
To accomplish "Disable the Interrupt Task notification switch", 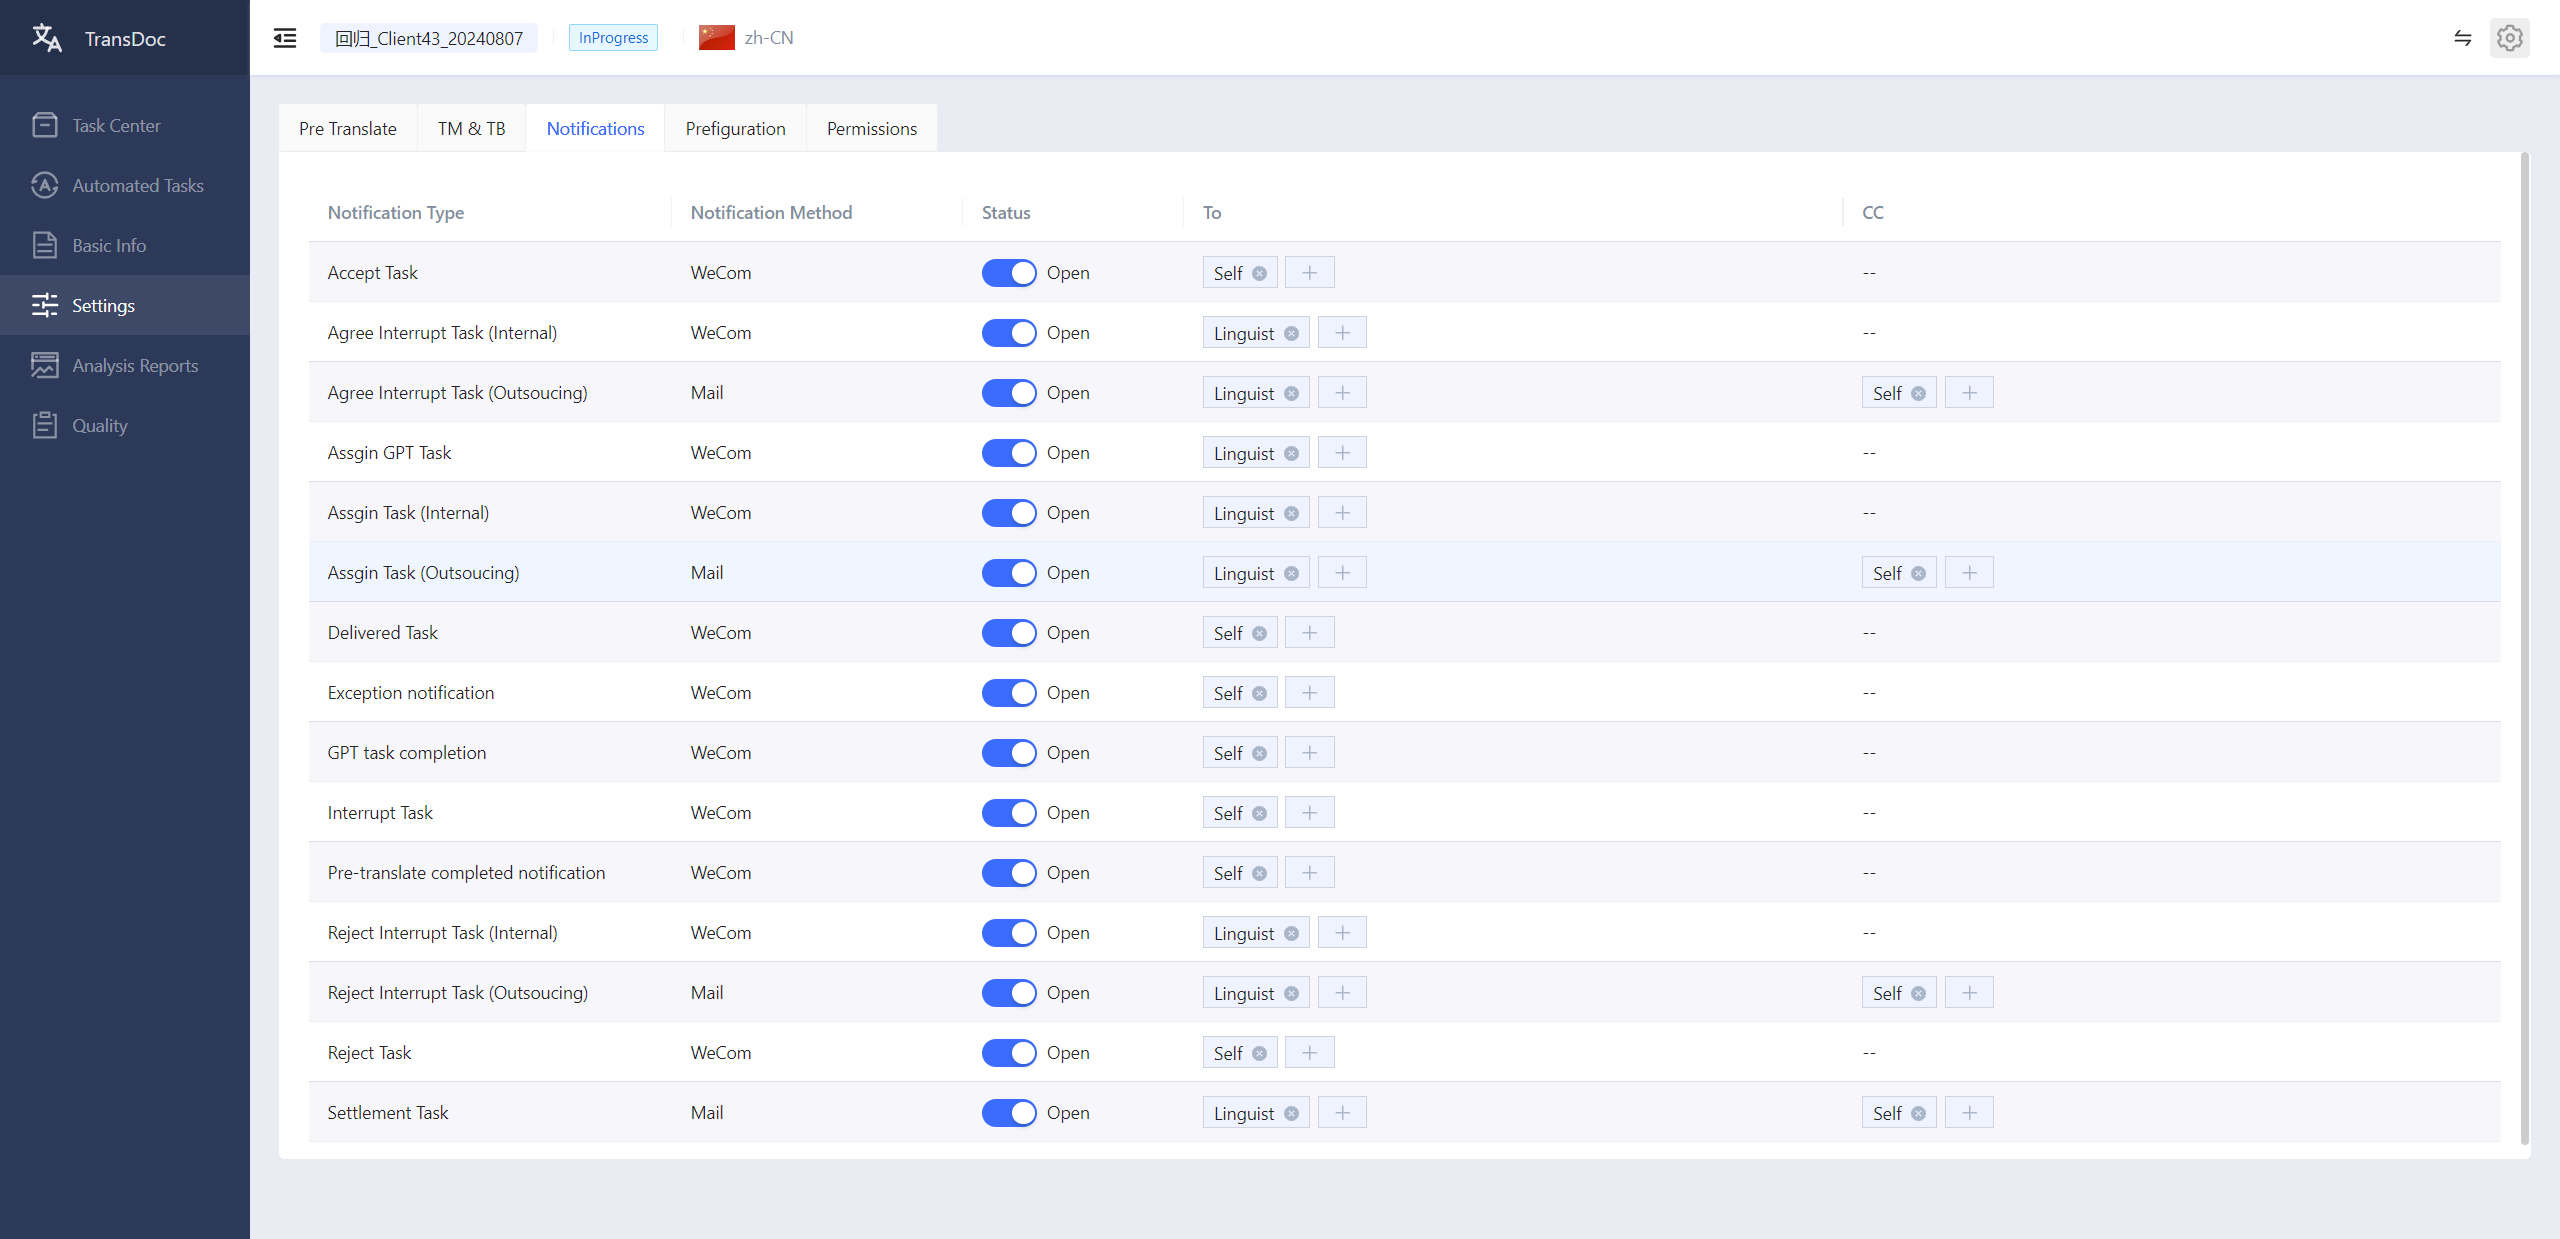I will 1009,813.
